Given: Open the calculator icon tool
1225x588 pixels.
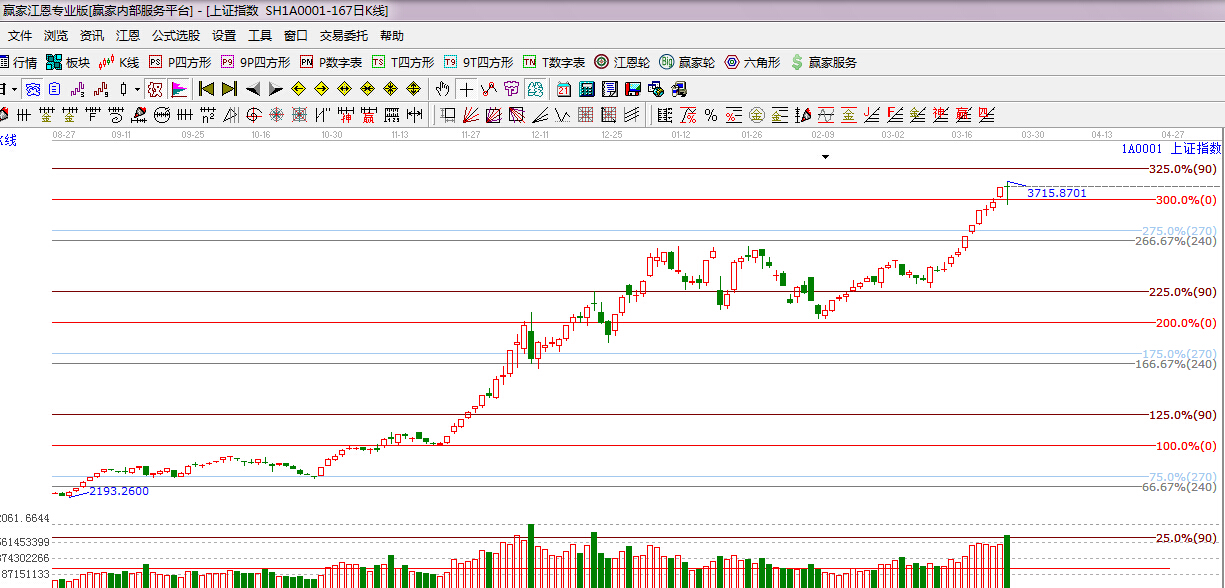Looking at the screenshot, I should (587, 89).
